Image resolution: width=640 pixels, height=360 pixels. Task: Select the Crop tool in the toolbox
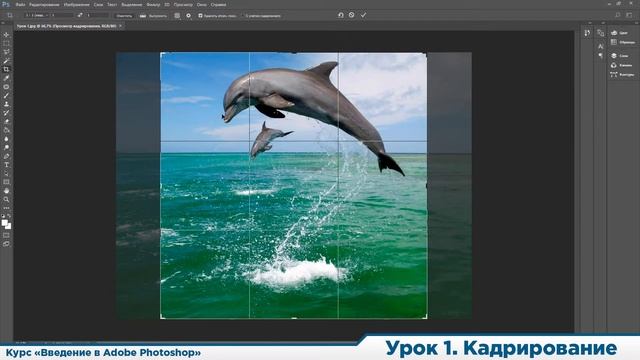point(6,69)
